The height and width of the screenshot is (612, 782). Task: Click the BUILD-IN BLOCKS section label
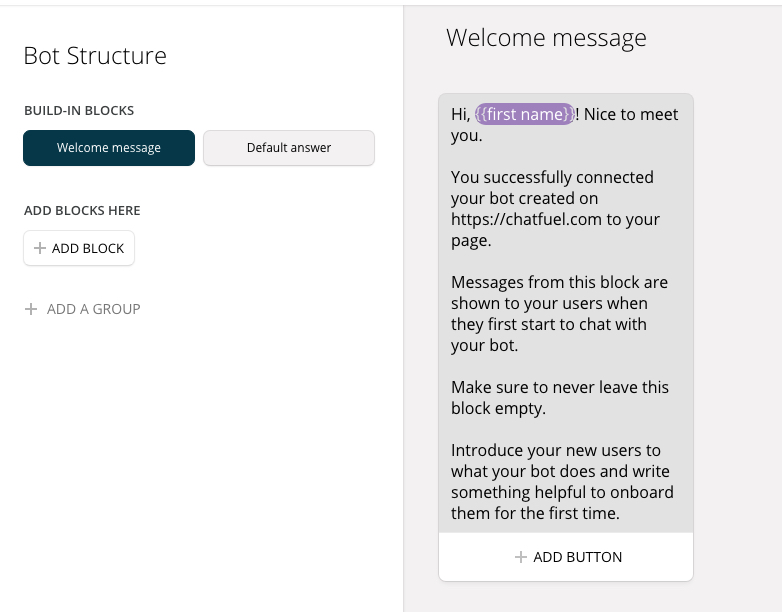[79, 110]
